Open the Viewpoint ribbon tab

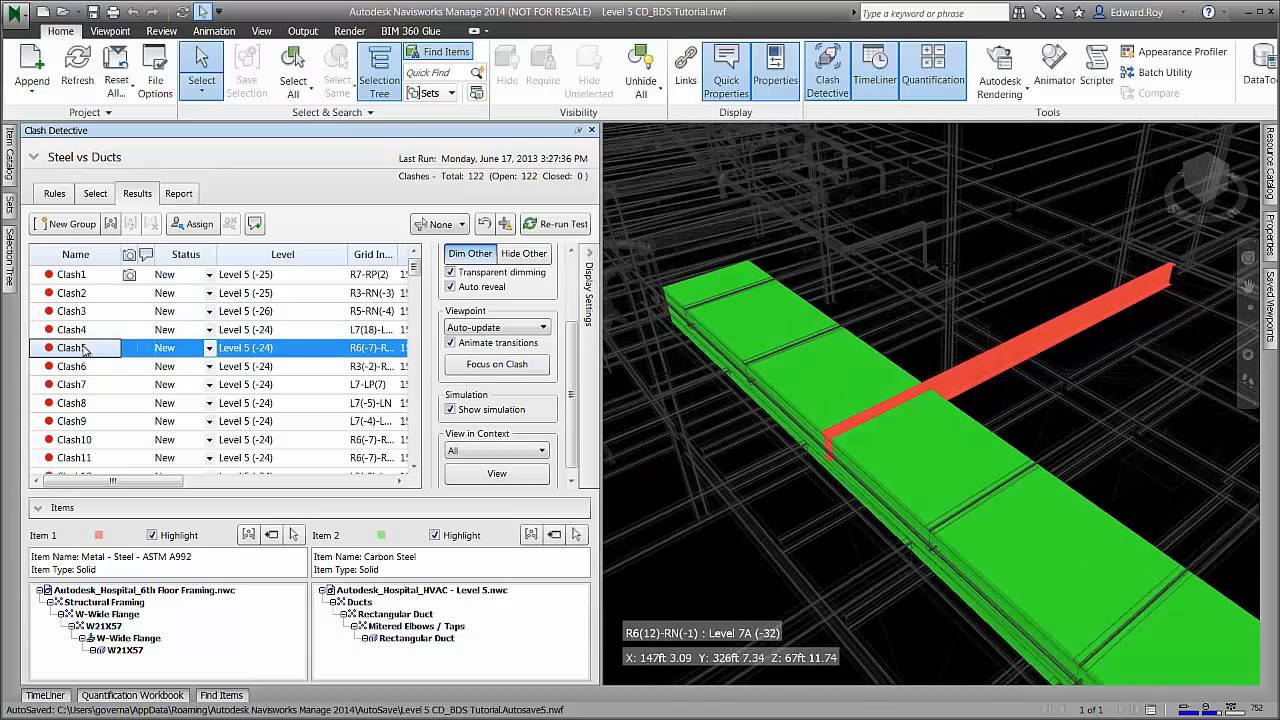[110, 31]
